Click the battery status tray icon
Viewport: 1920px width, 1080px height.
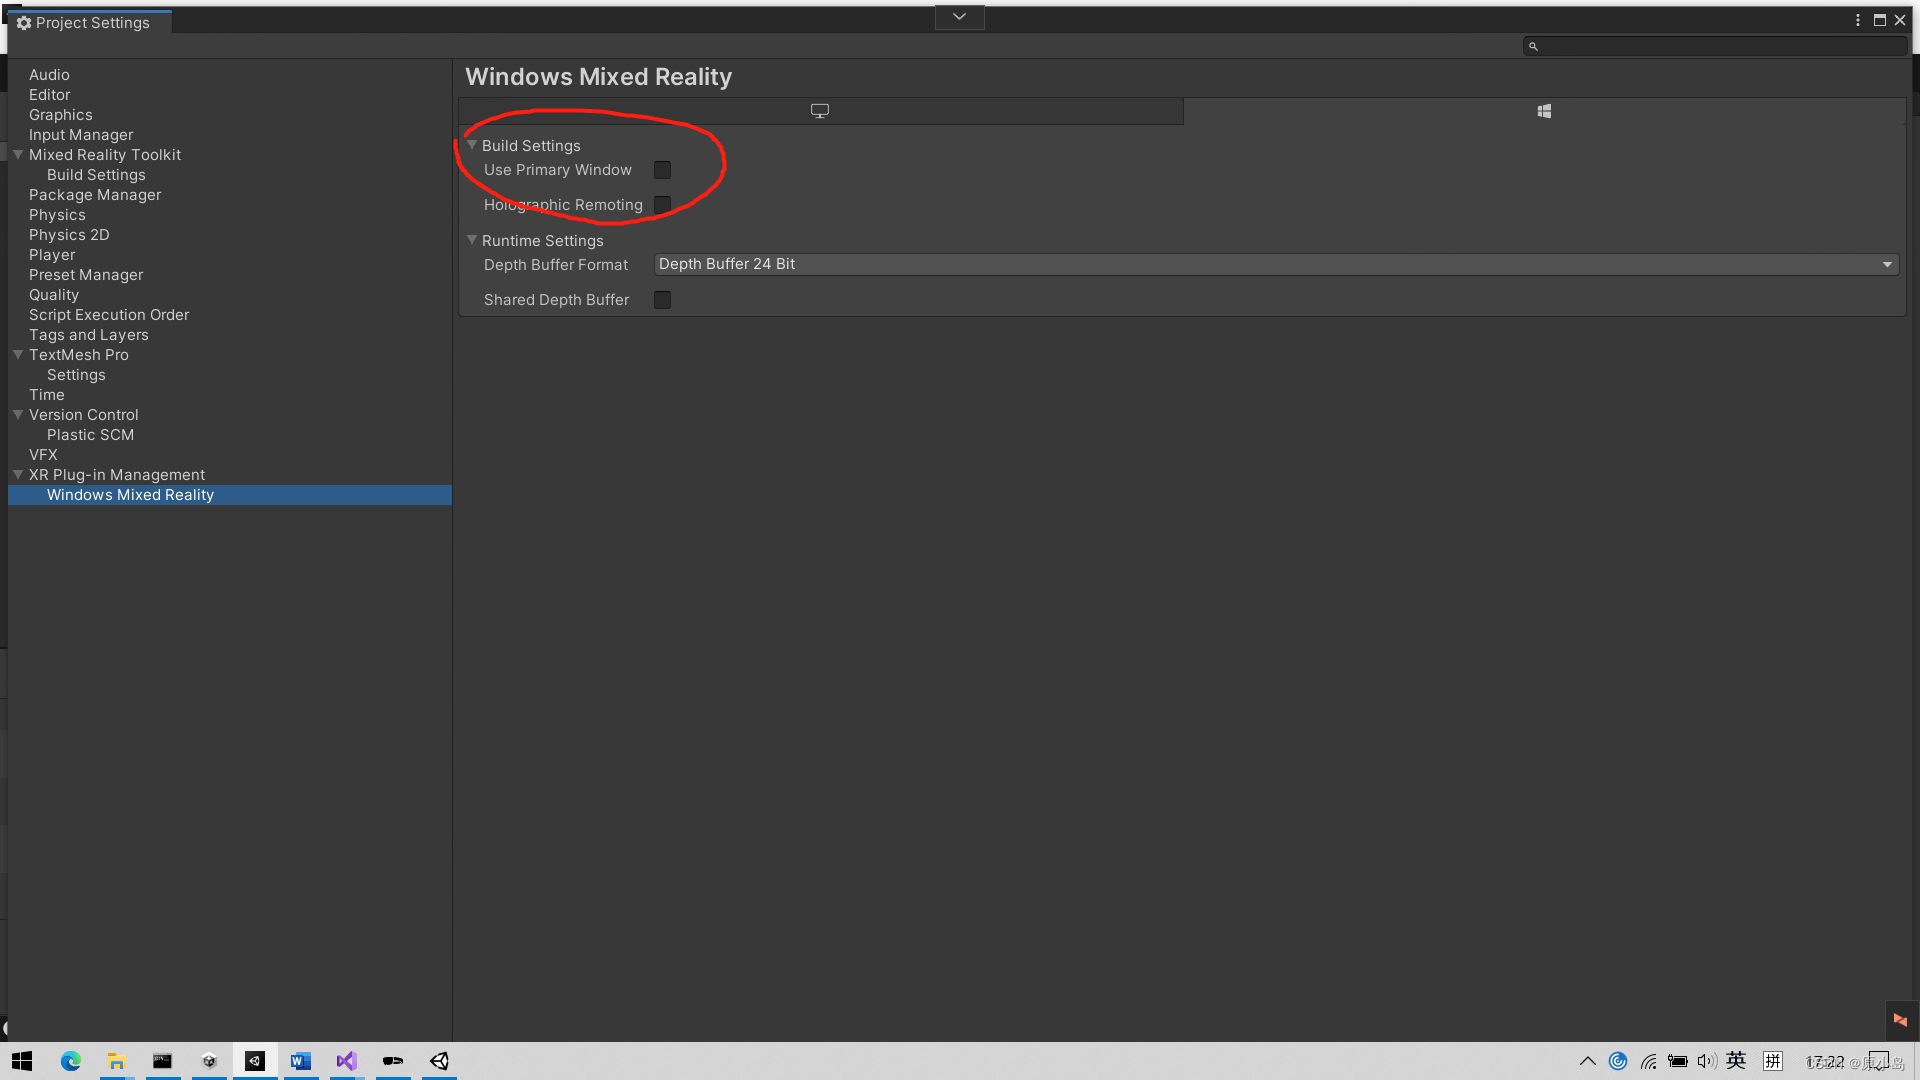point(1677,1061)
